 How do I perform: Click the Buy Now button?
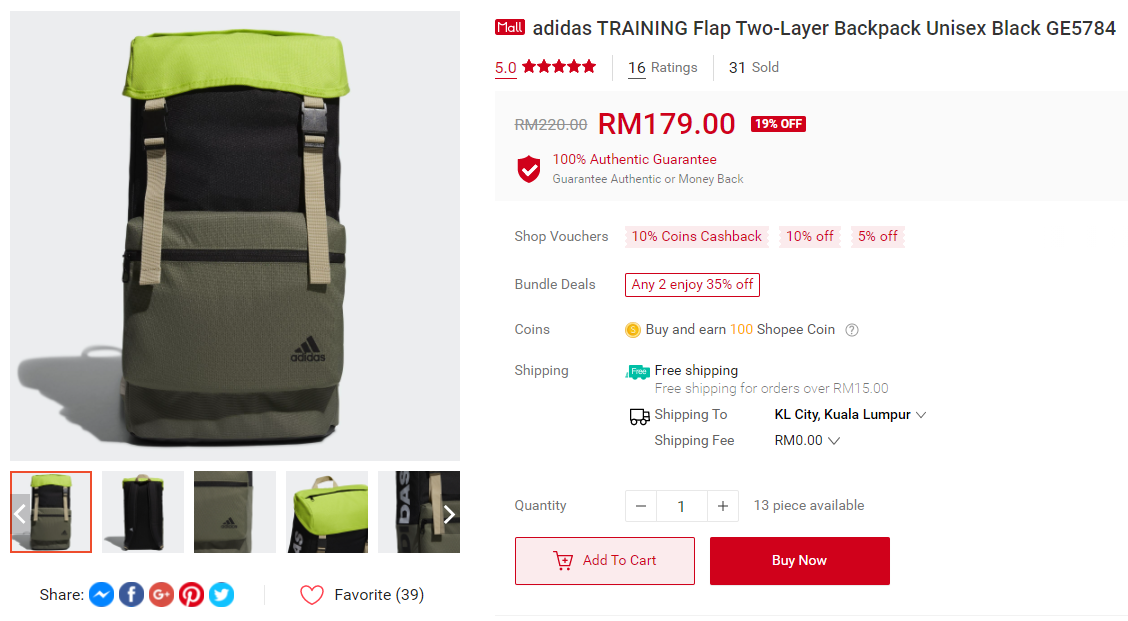click(800, 561)
